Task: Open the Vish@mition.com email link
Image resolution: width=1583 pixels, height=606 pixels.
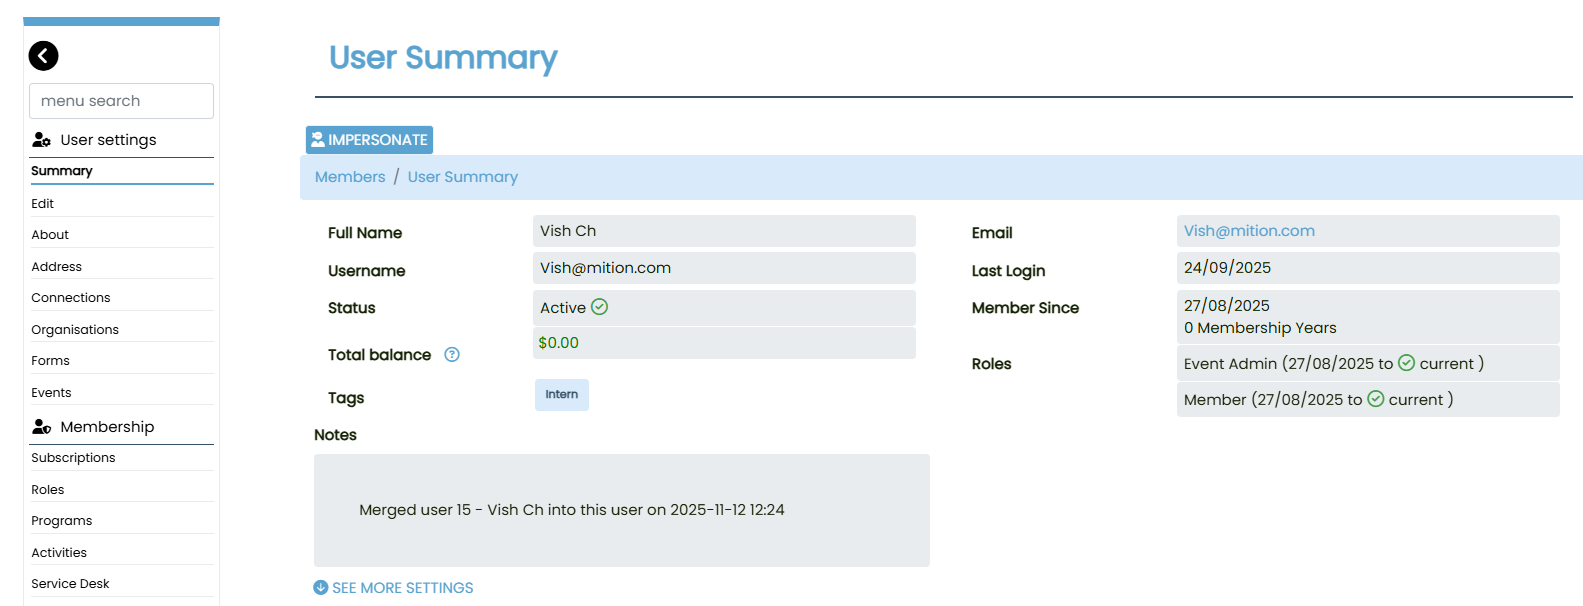Action: click(x=1249, y=231)
